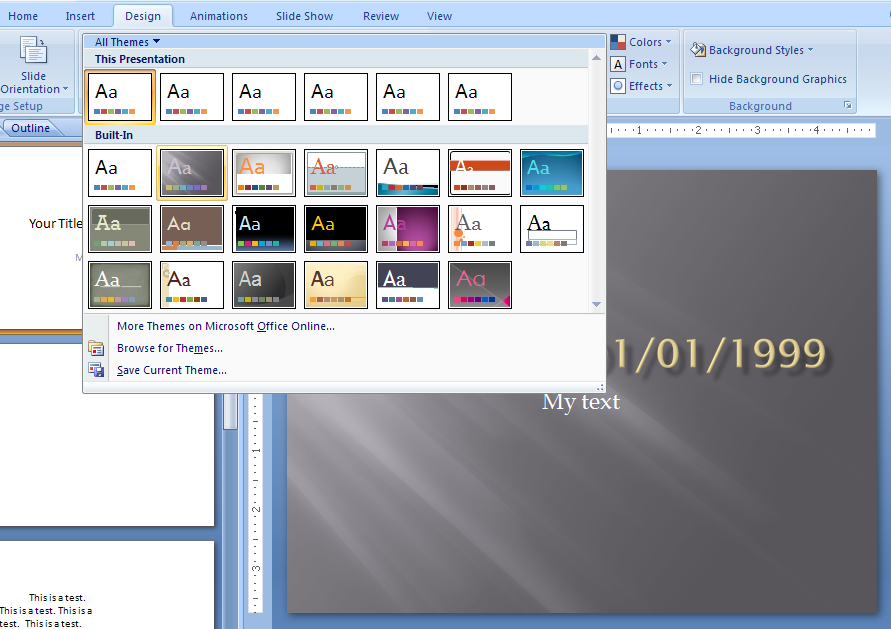Click More Themes on Microsoft Office Online
891x629 pixels.
(x=226, y=326)
